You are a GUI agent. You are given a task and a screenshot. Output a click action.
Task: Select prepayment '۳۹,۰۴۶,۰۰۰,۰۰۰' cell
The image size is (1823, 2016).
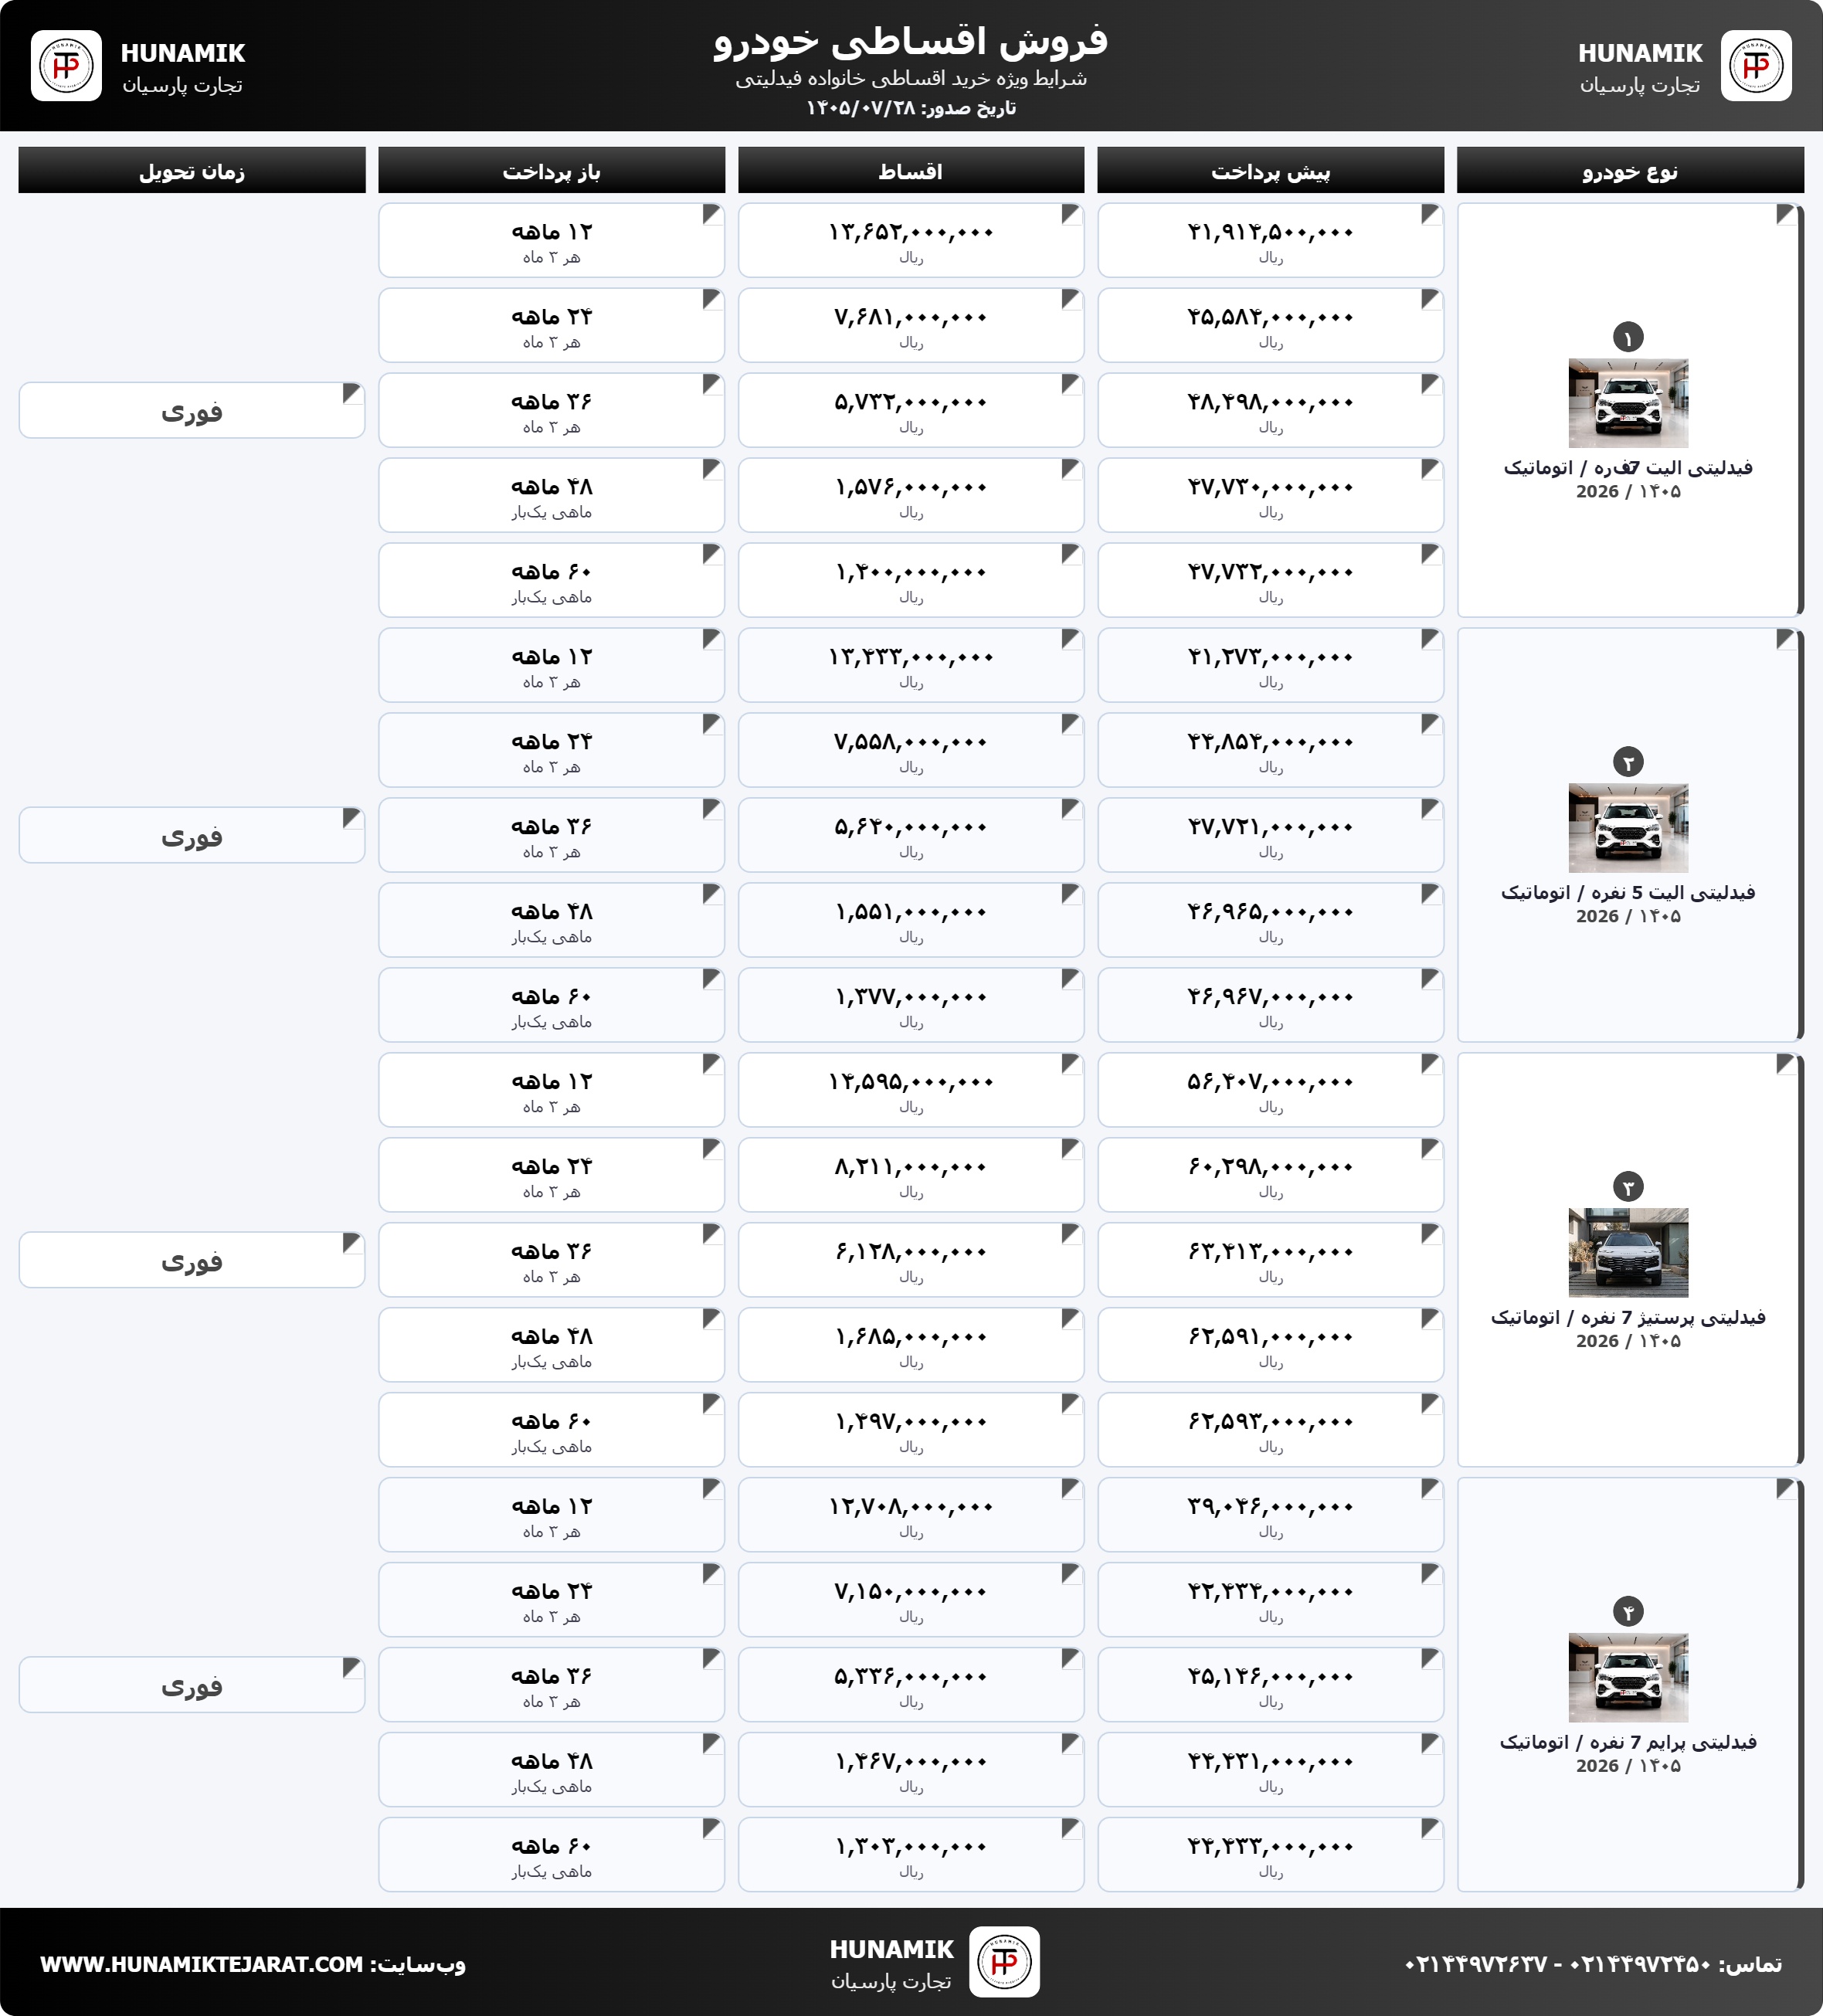tap(1270, 1515)
